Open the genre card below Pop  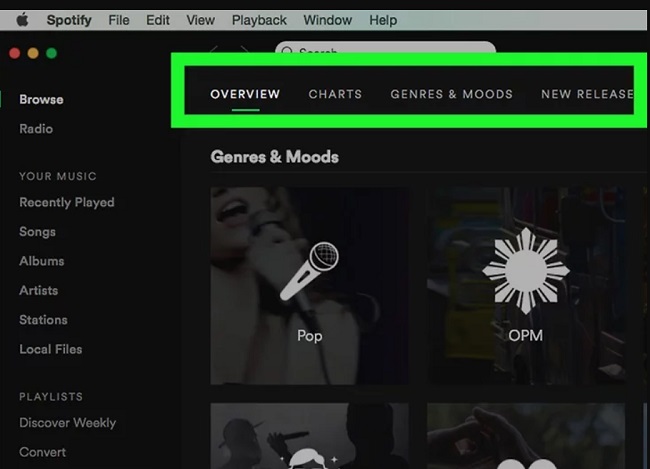pyautogui.click(x=310, y=436)
